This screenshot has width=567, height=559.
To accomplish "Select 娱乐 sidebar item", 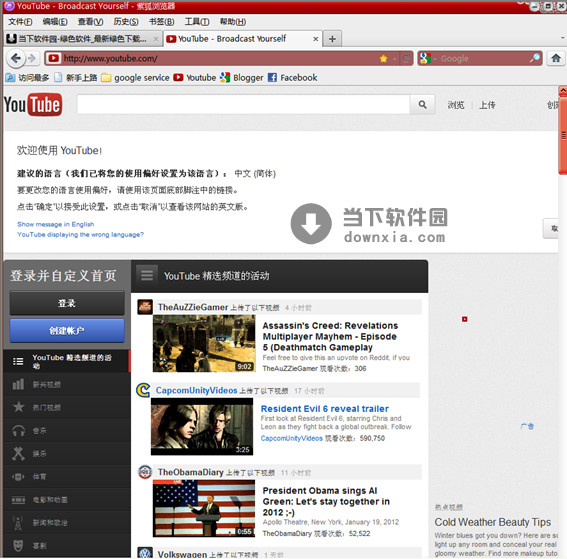I will click(x=67, y=453).
